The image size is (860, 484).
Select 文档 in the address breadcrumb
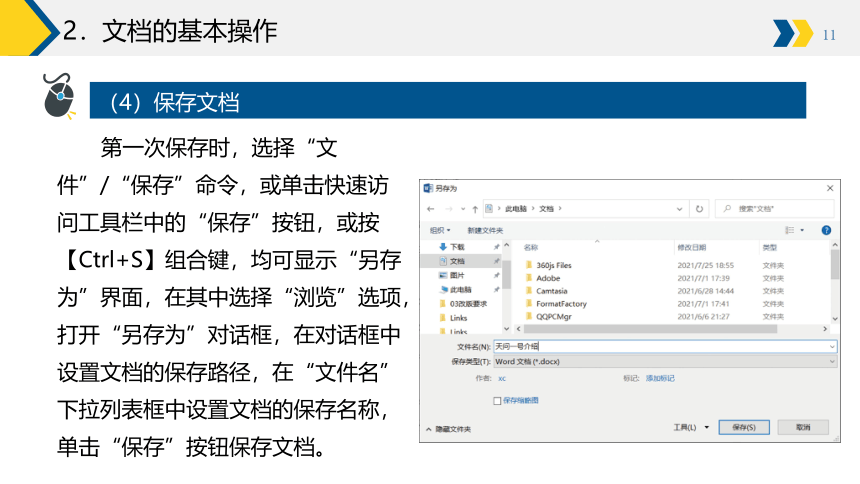click(x=546, y=209)
